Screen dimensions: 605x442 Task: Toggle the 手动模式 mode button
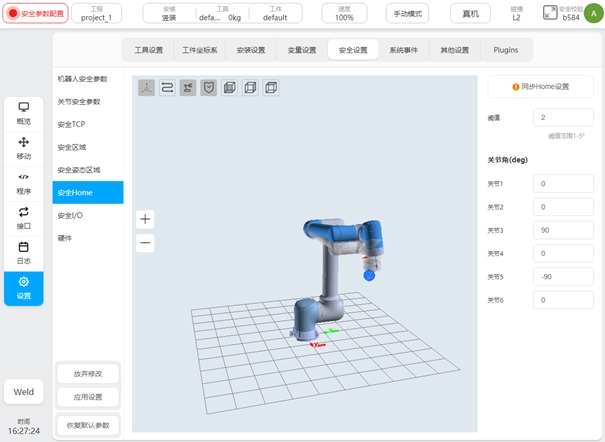407,13
